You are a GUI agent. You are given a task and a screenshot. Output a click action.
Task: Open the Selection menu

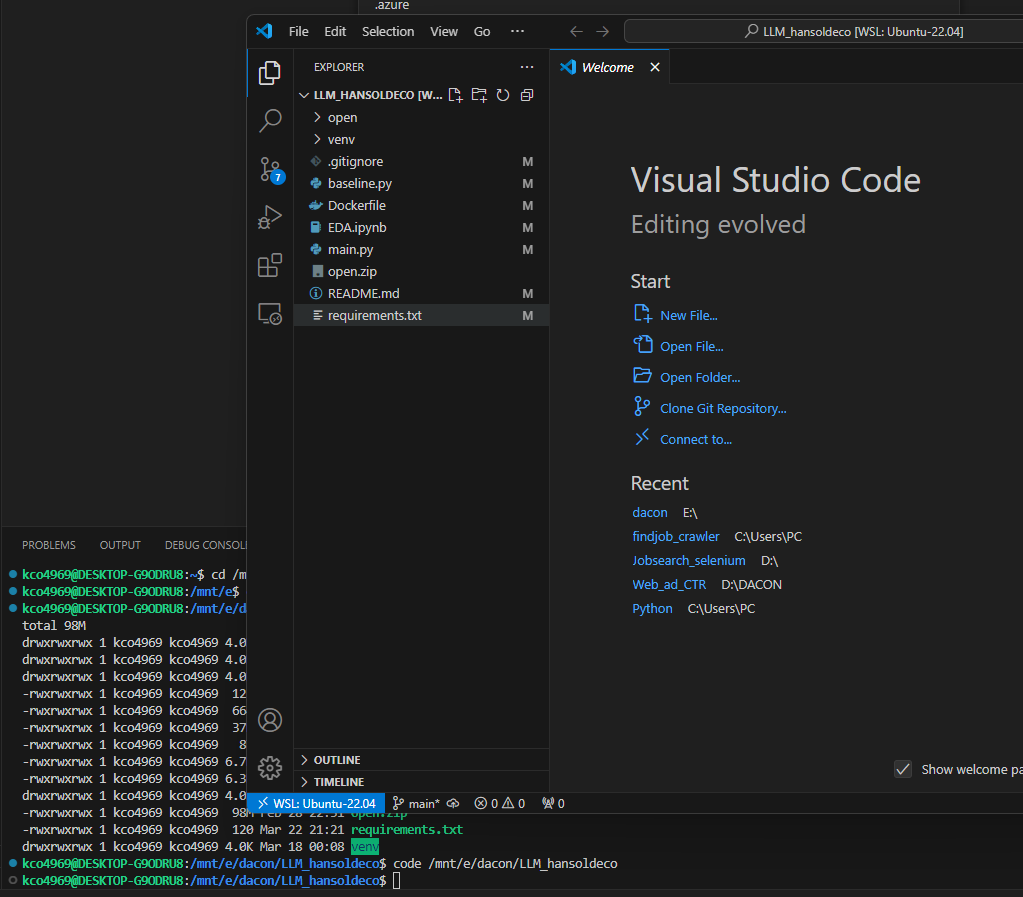[388, 31]
